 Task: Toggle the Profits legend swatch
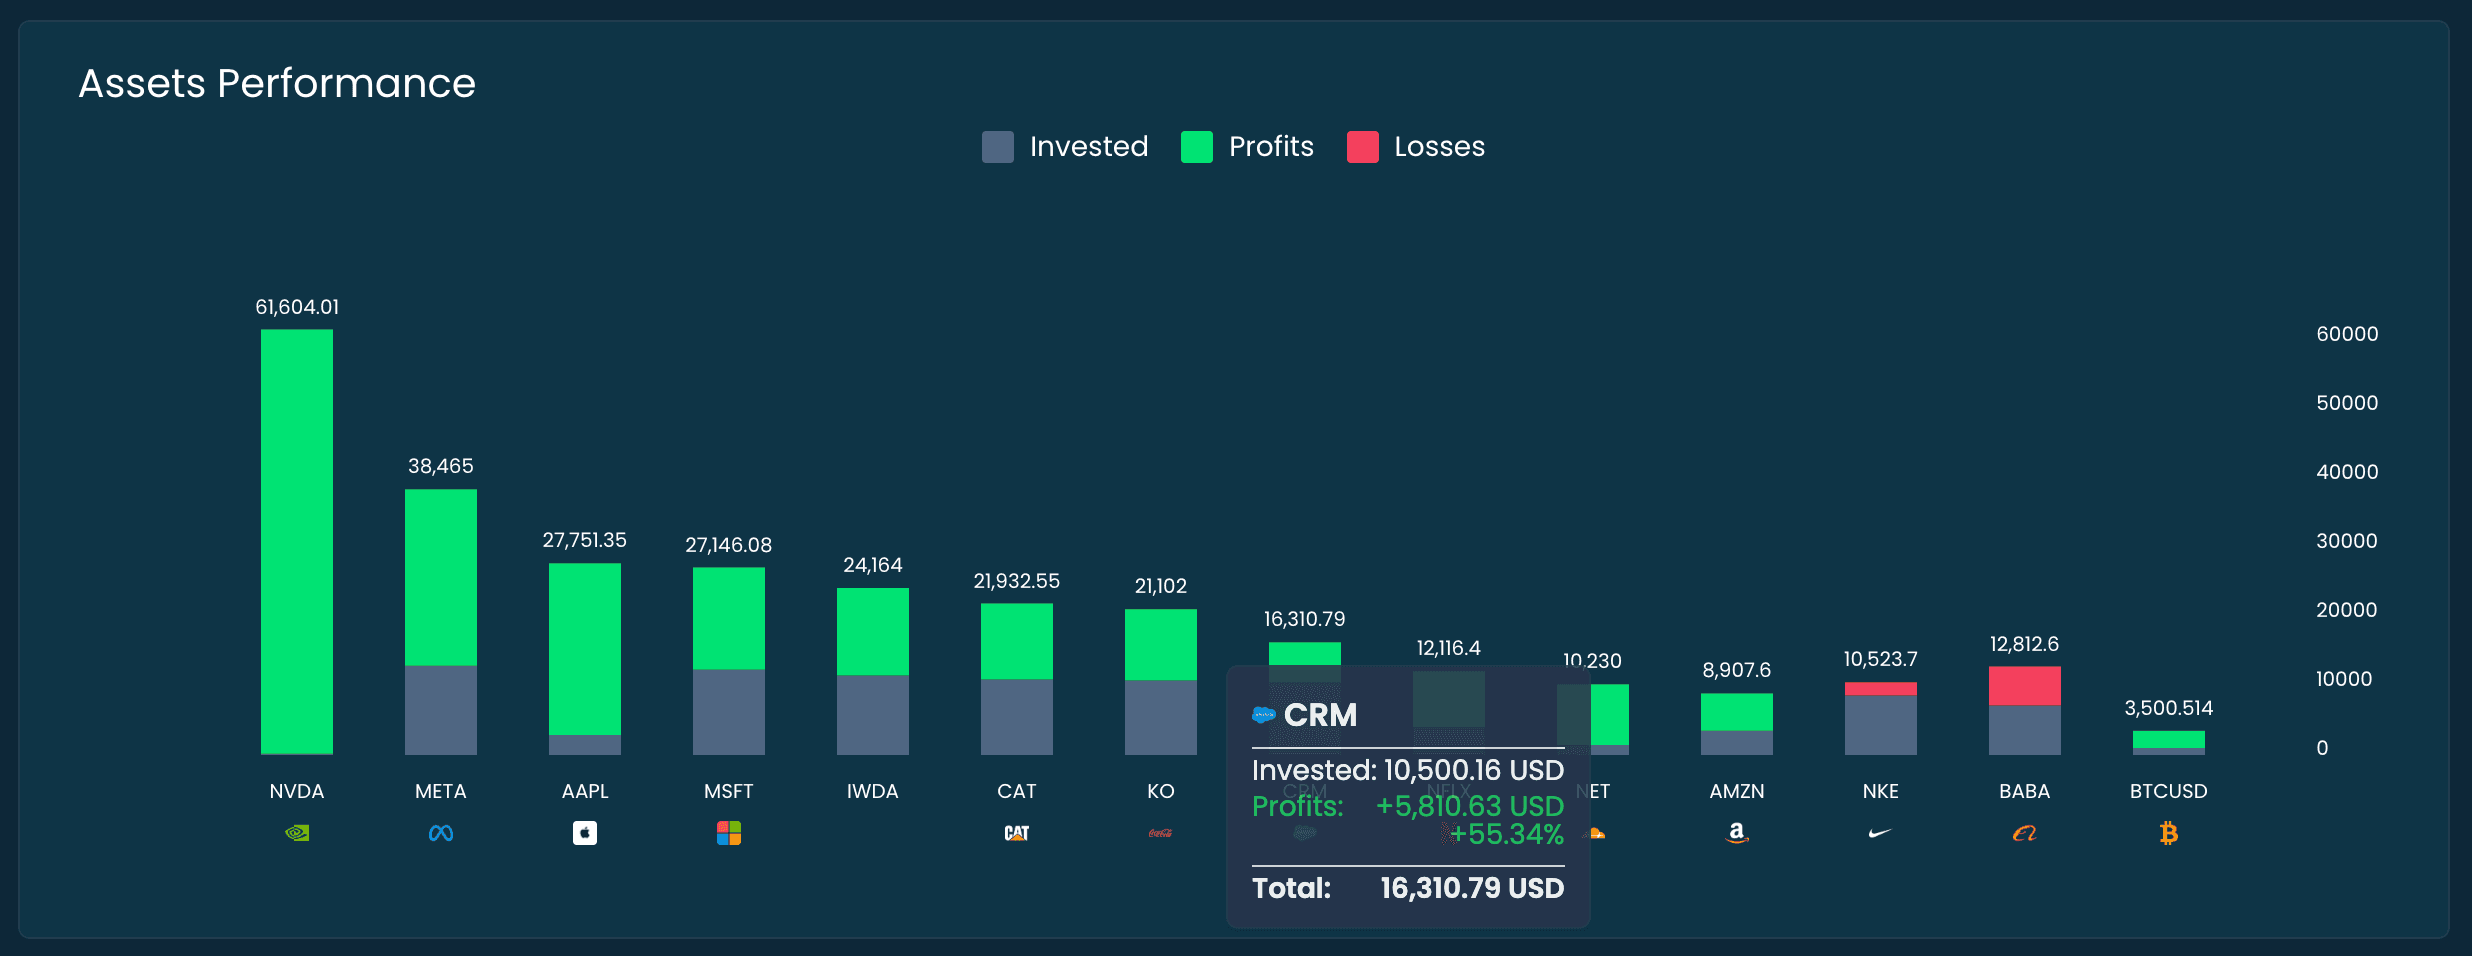click(x=1197, y=147)
